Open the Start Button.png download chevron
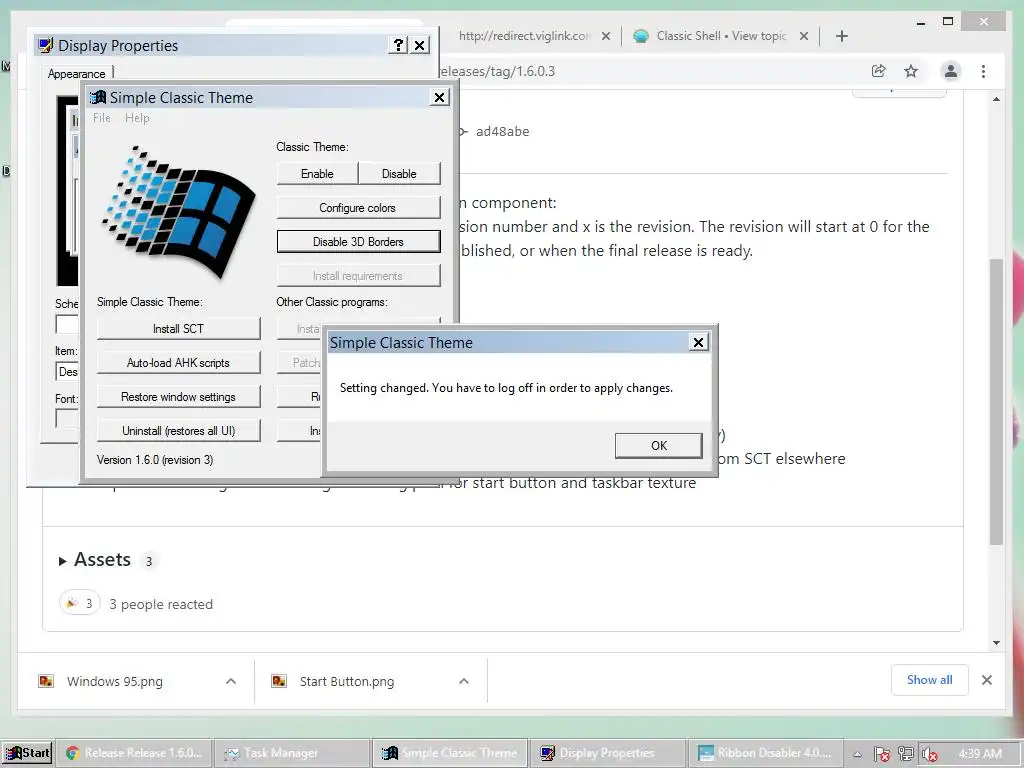The width and height of the screenshot is (1024, 768). pos(464,681)
